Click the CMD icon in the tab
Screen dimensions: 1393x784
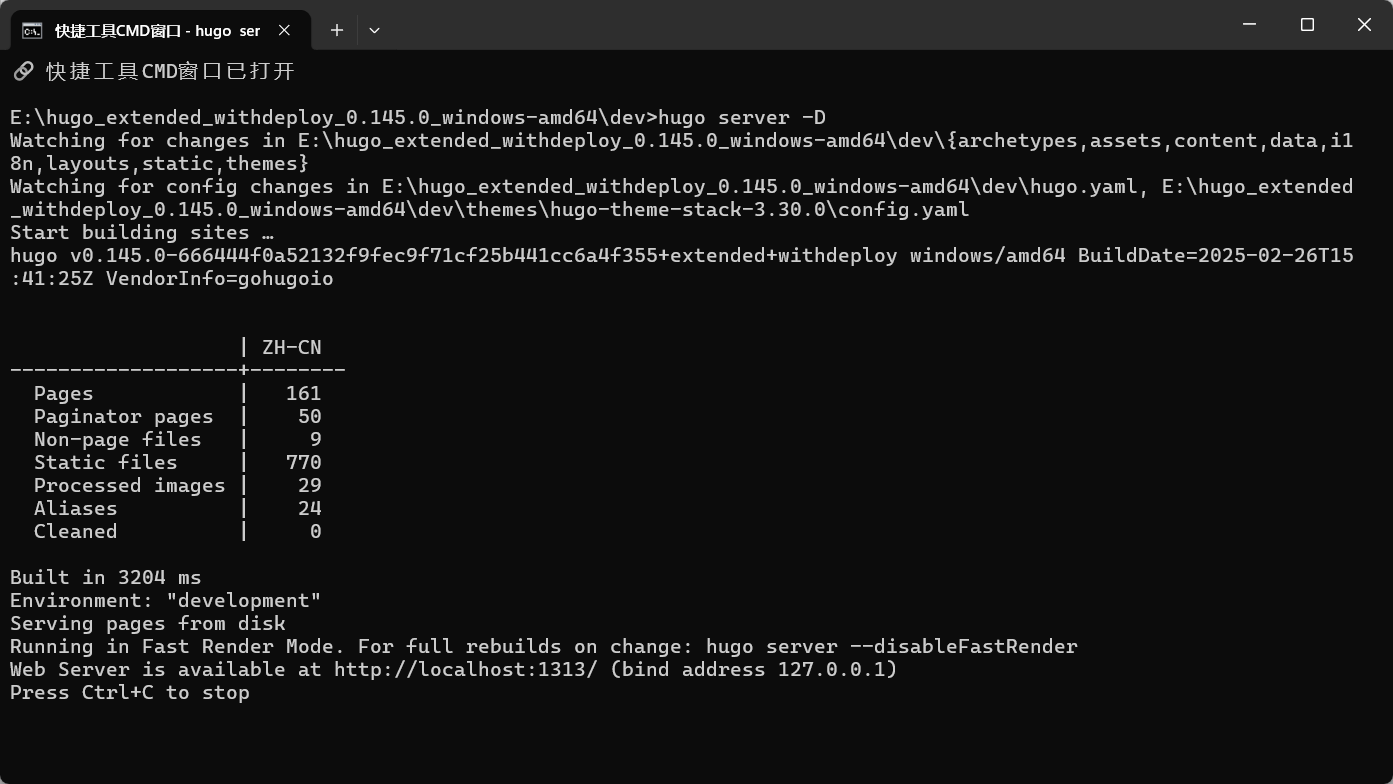tap(32, 30)
